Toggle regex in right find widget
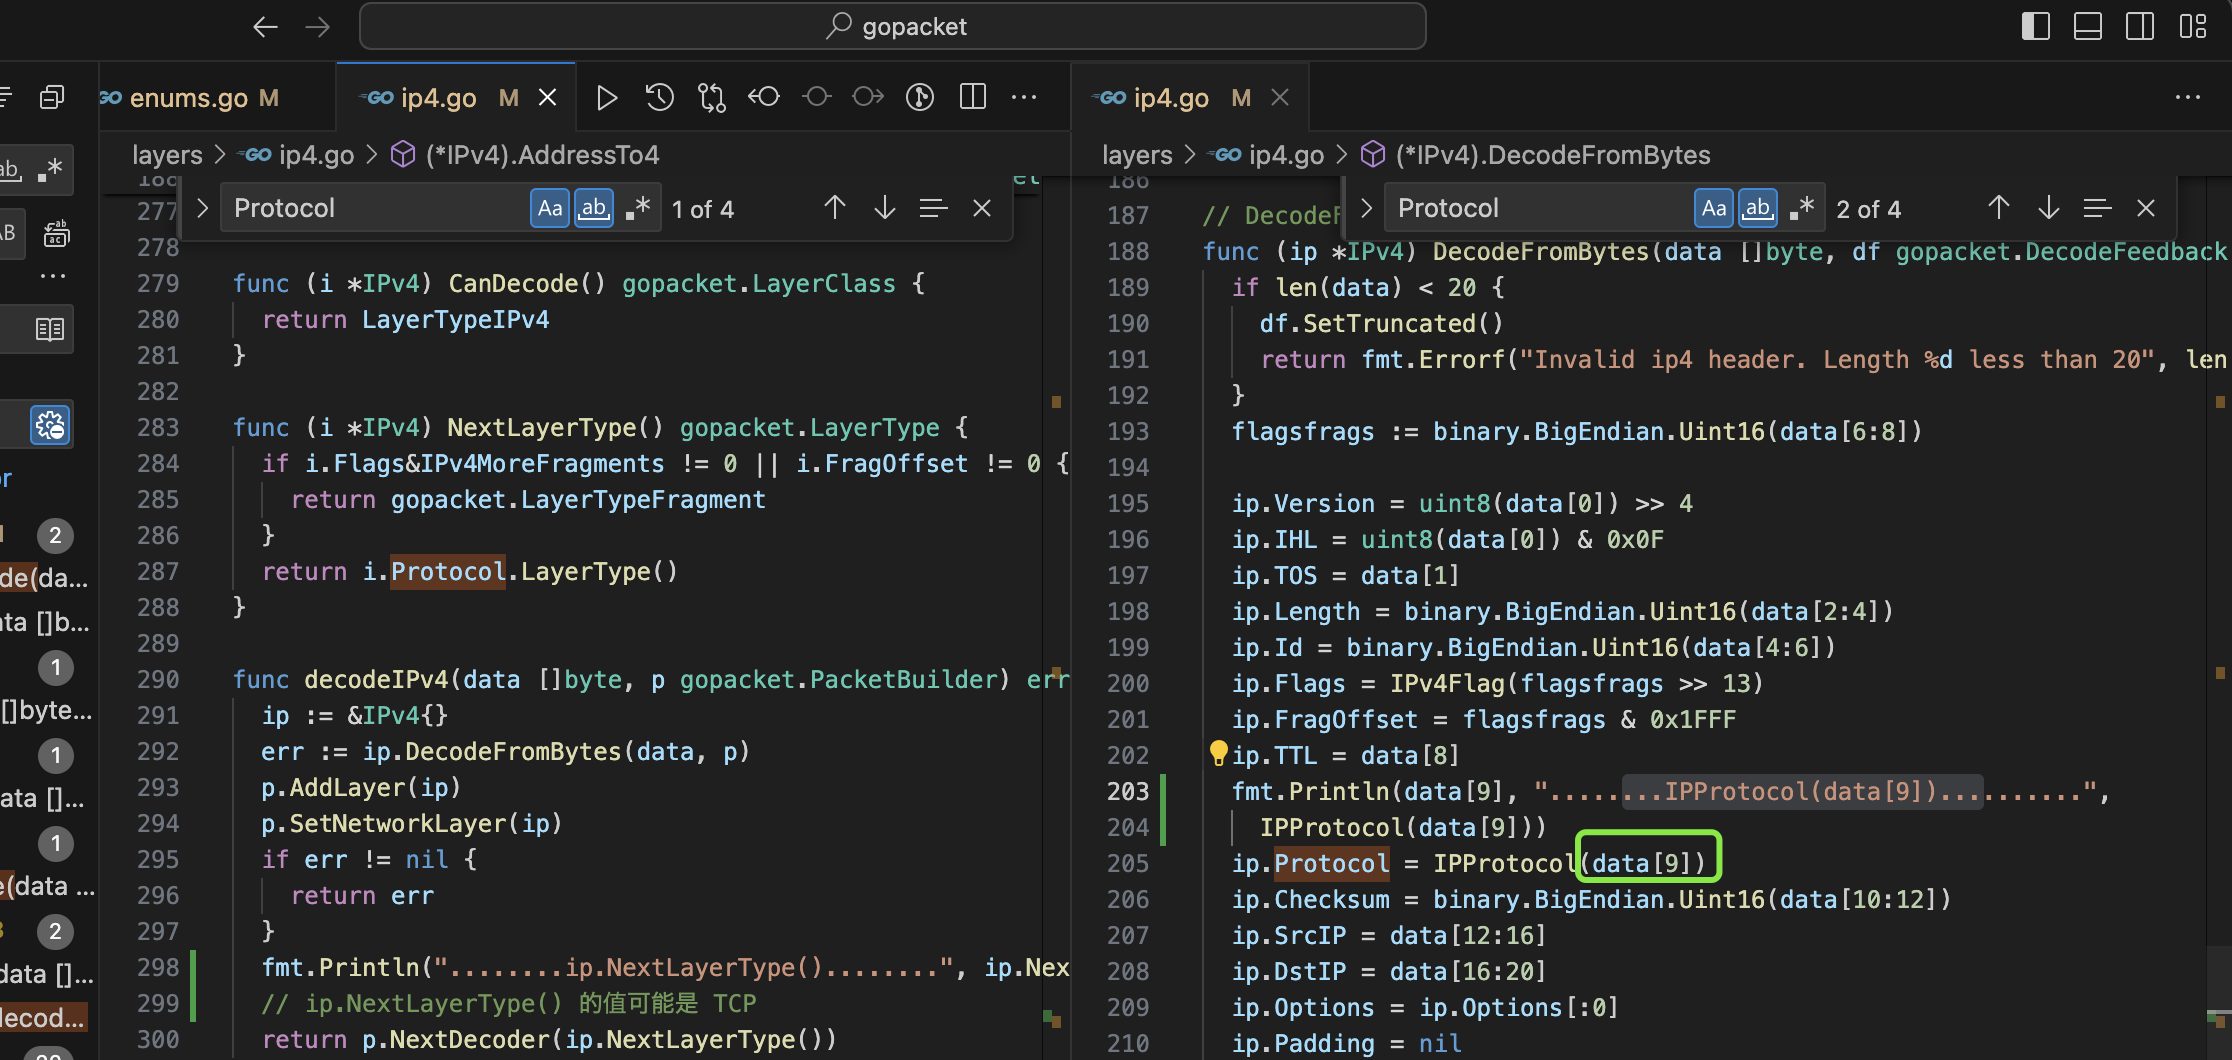The image size is (2232, 1060). [1802, 208]
